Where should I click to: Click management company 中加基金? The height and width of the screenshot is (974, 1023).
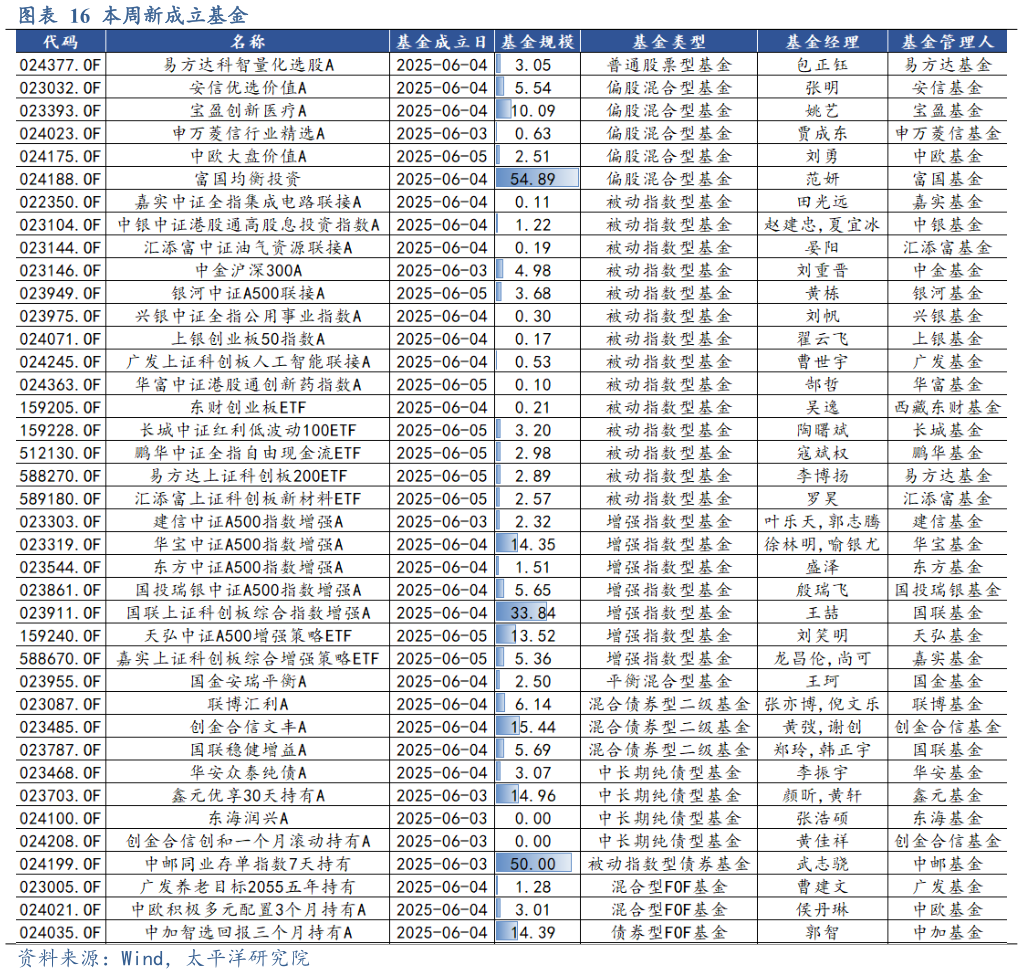(x=947, y=932)
